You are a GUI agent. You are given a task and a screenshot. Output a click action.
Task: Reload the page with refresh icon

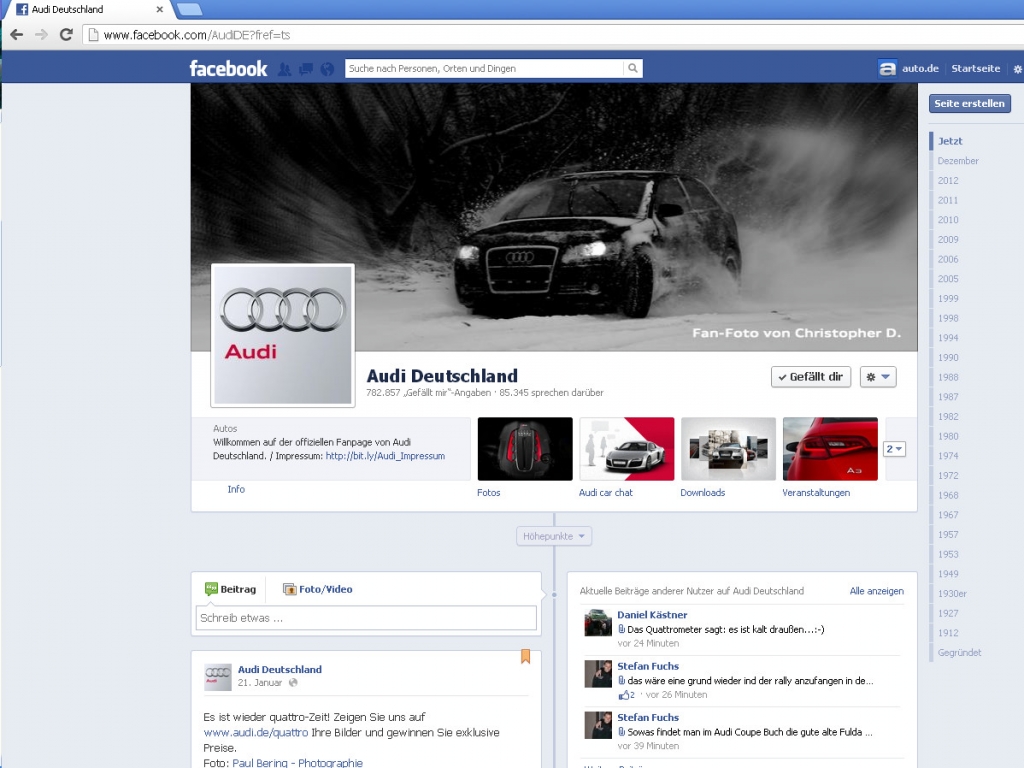66,35
